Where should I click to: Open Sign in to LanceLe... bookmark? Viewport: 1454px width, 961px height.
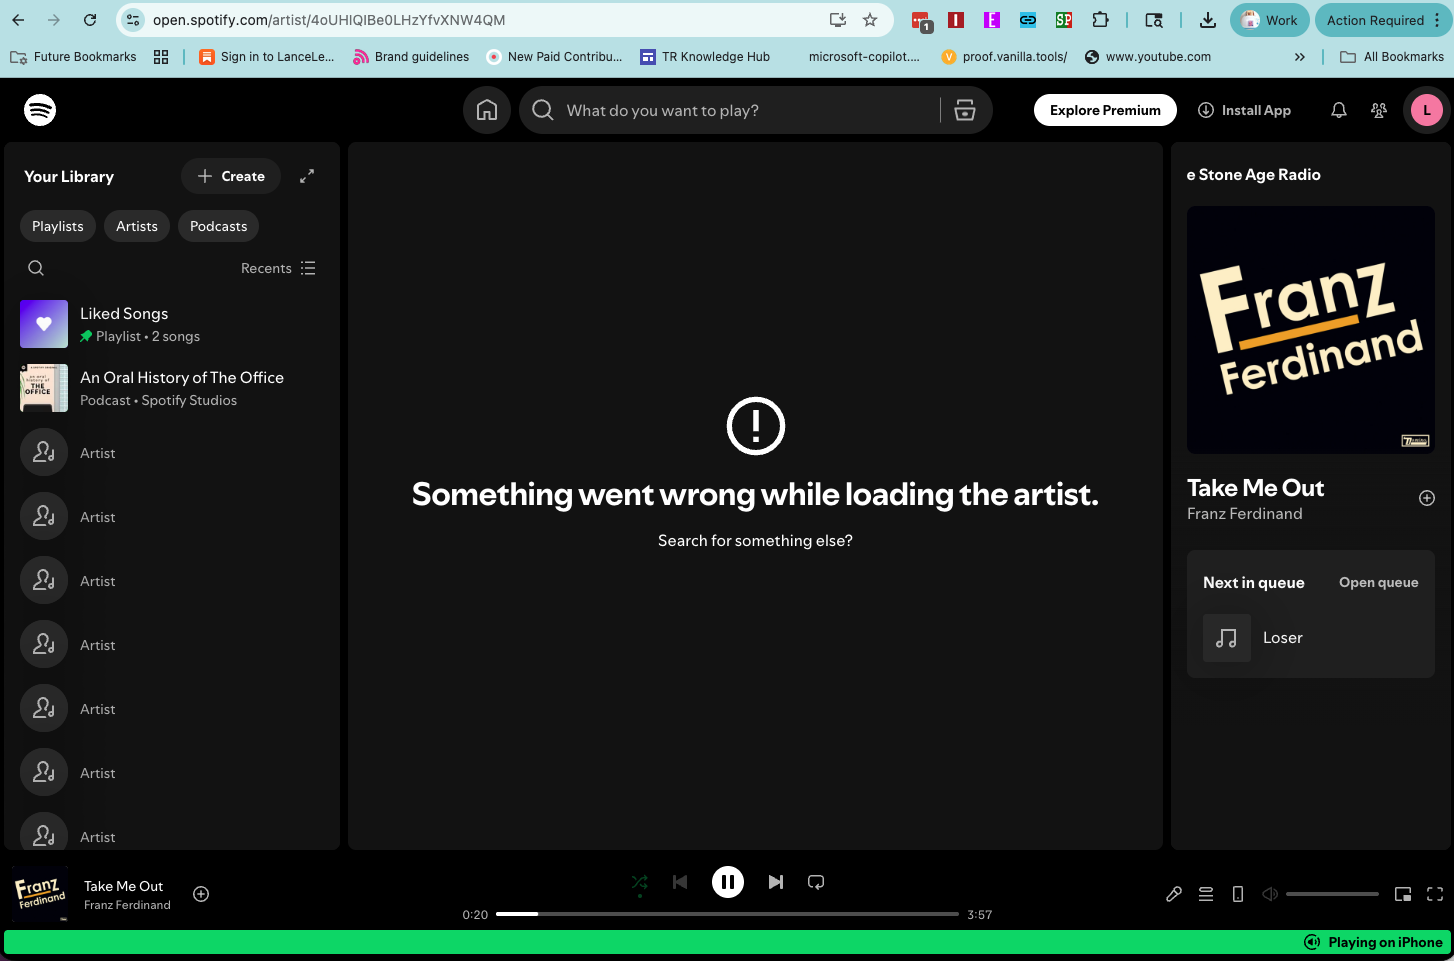(267, 57)
